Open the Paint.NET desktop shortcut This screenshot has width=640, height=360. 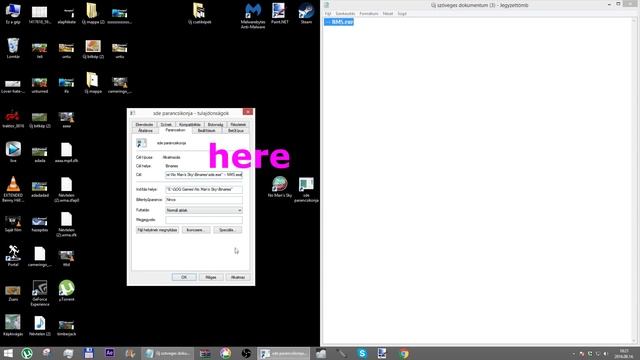(x=280, y=13)
